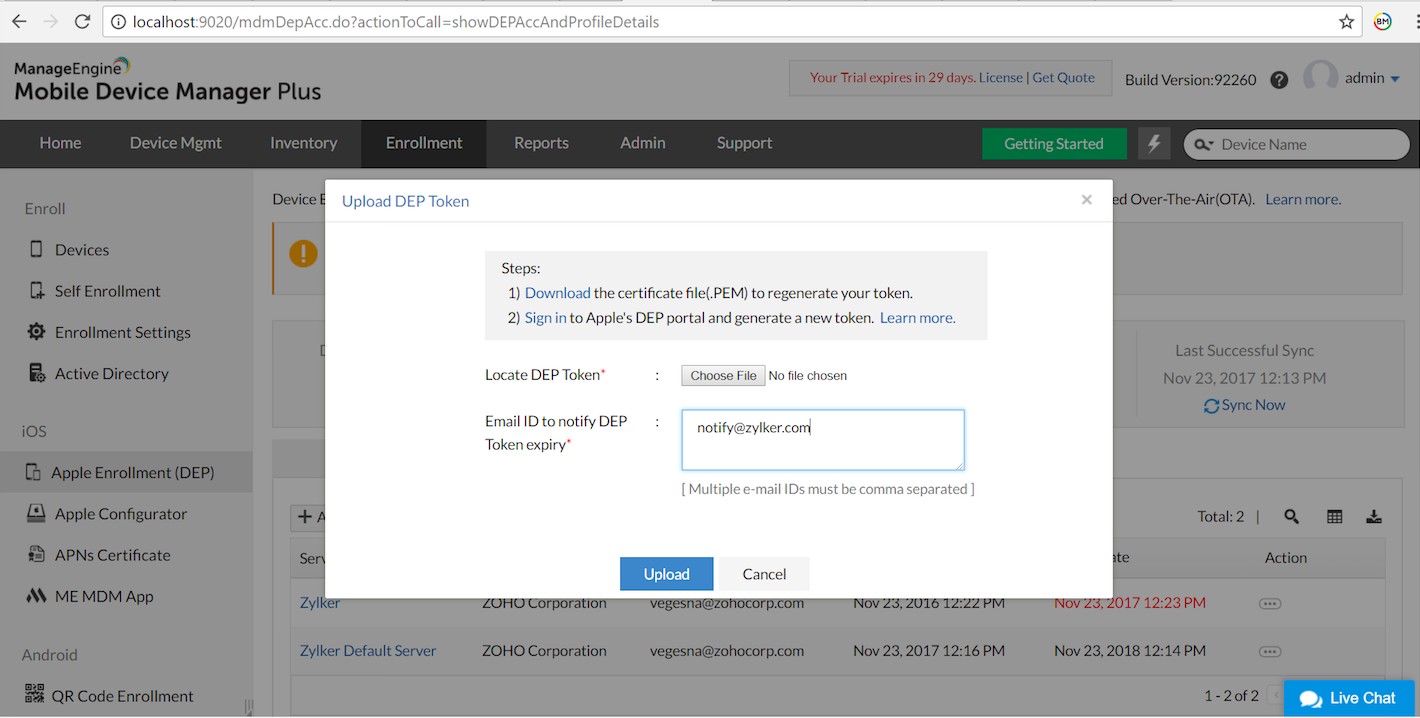Screen dimensions: 1420x718
Task: Click the Choose File button
Action: click(x=723, y=375)
